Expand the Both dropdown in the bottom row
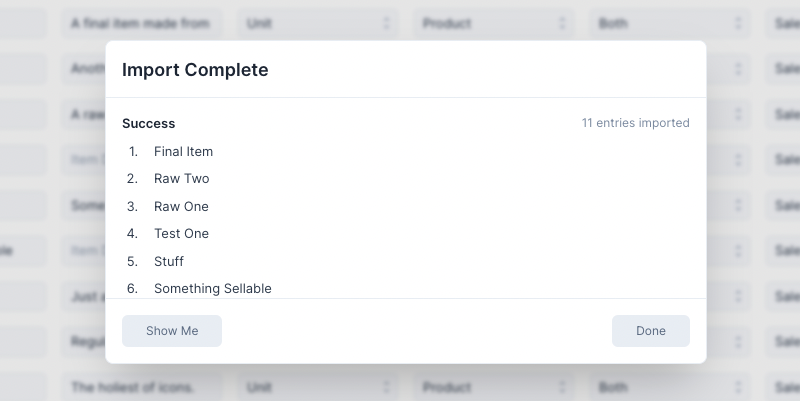The image size is (800, 401). [x=669, y=387]
